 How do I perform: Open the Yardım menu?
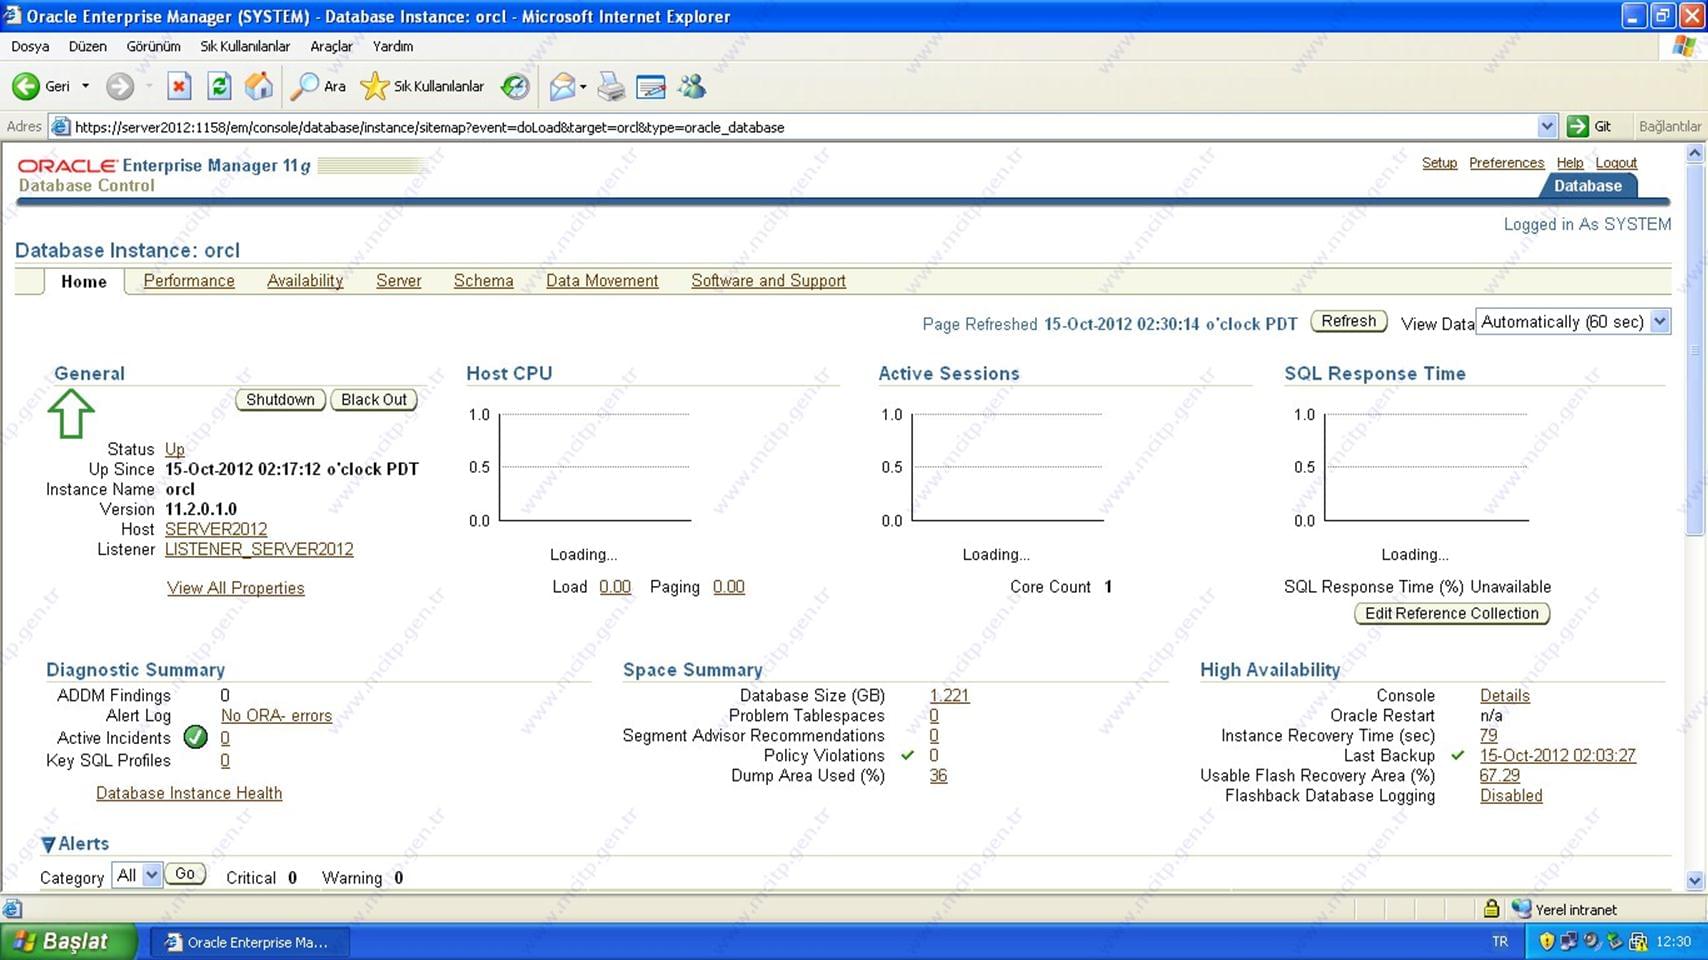click(393, 46)
